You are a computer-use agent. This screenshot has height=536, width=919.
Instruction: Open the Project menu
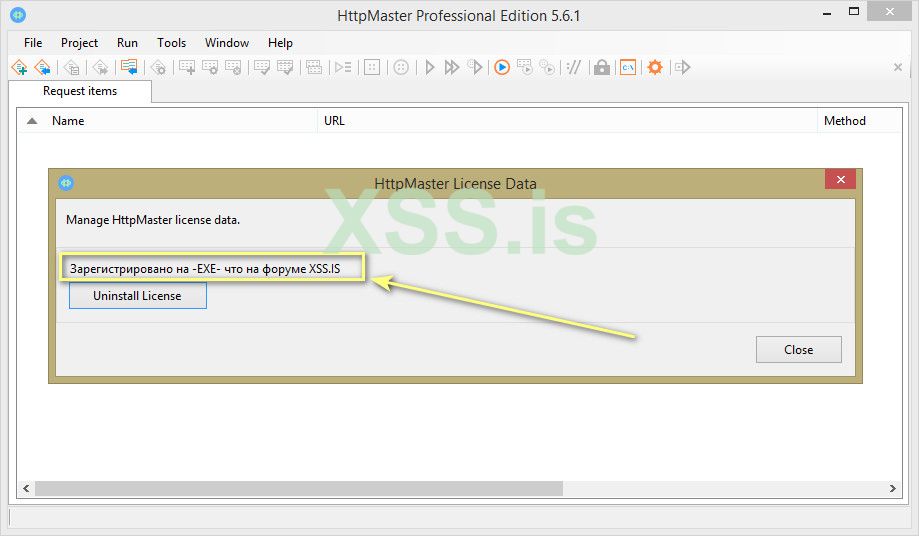tap(79, 43)
